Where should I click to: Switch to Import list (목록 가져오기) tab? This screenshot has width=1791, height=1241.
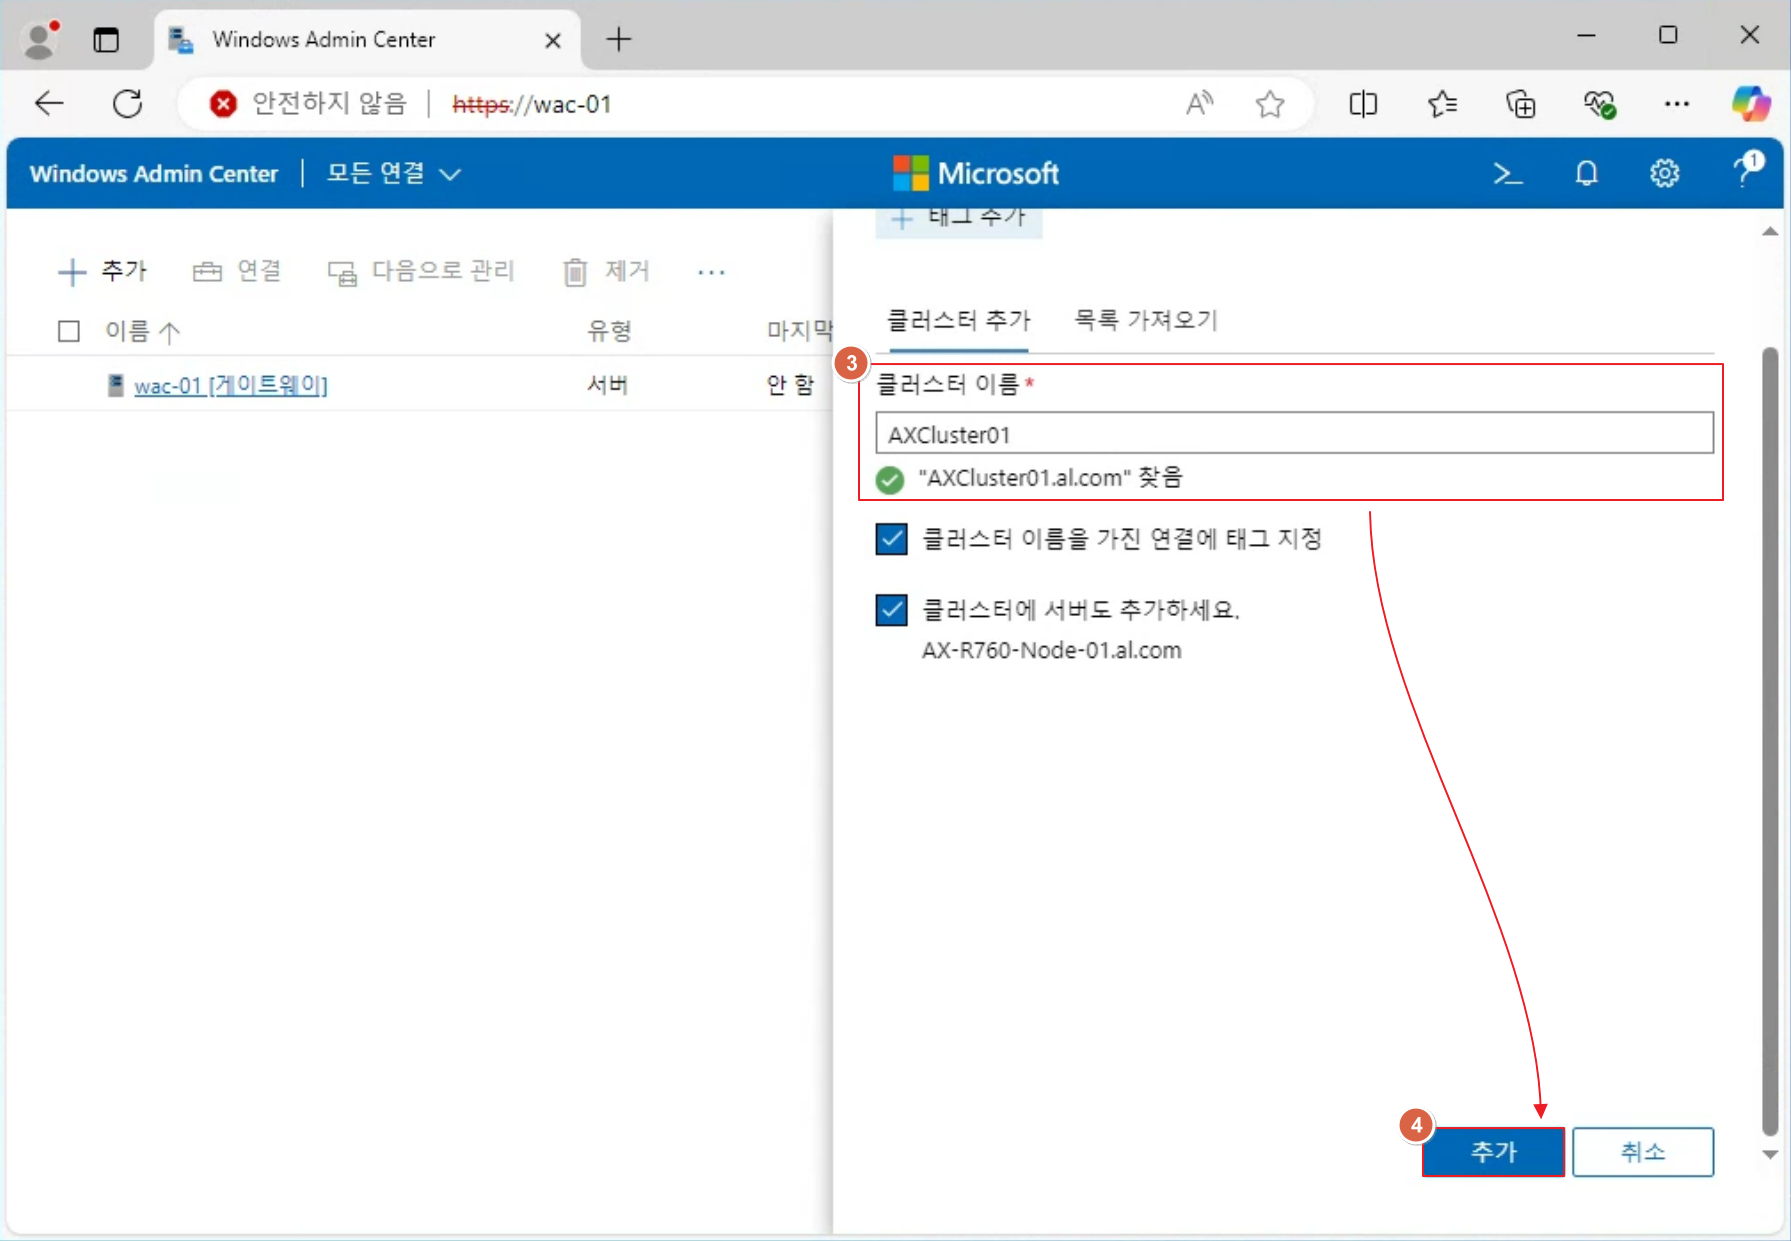1145,320
